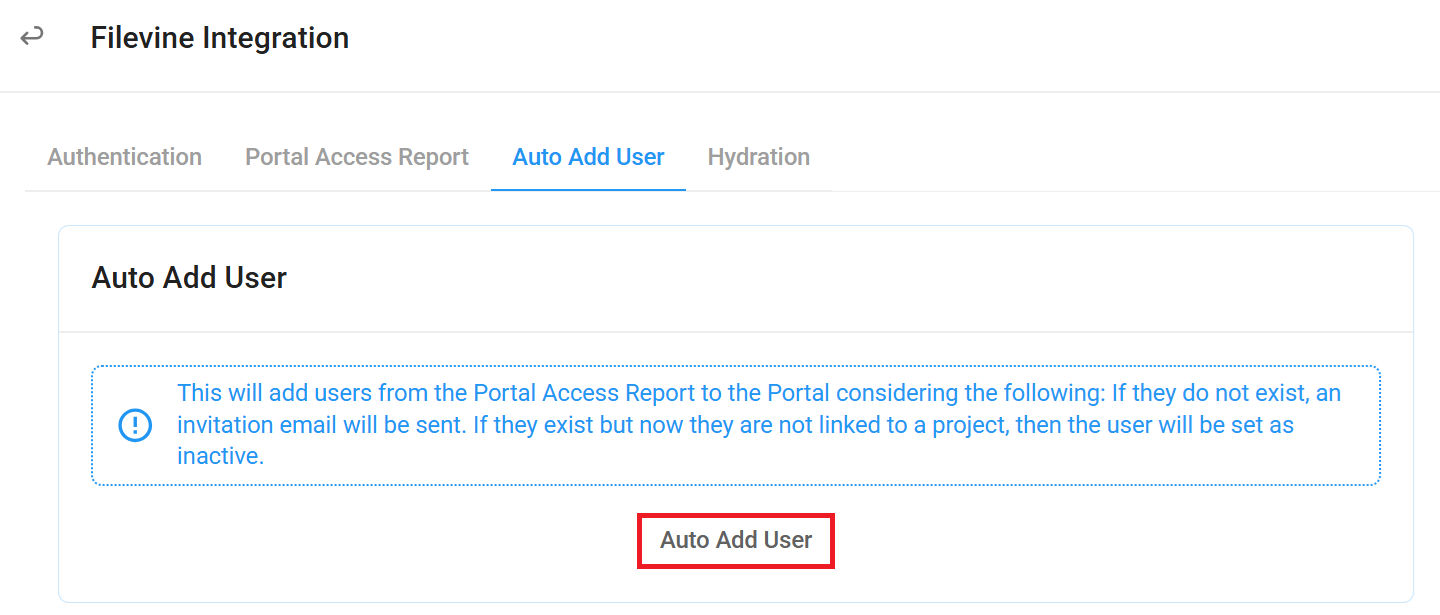Open the Authentication tab
This screenshot has height=615, width=1440.
coord(125,157)
